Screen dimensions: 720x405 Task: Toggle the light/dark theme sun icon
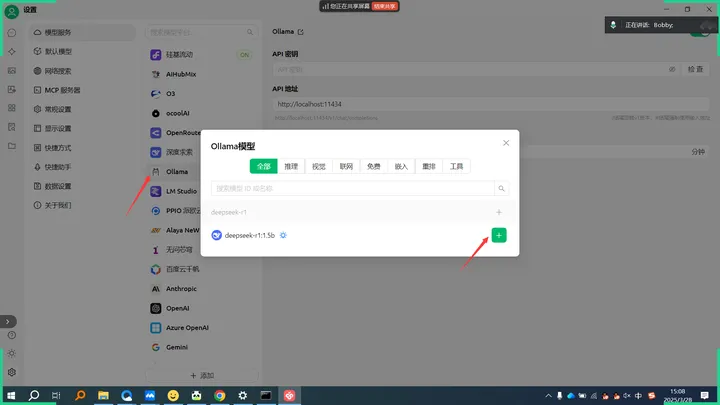(12, 354)
